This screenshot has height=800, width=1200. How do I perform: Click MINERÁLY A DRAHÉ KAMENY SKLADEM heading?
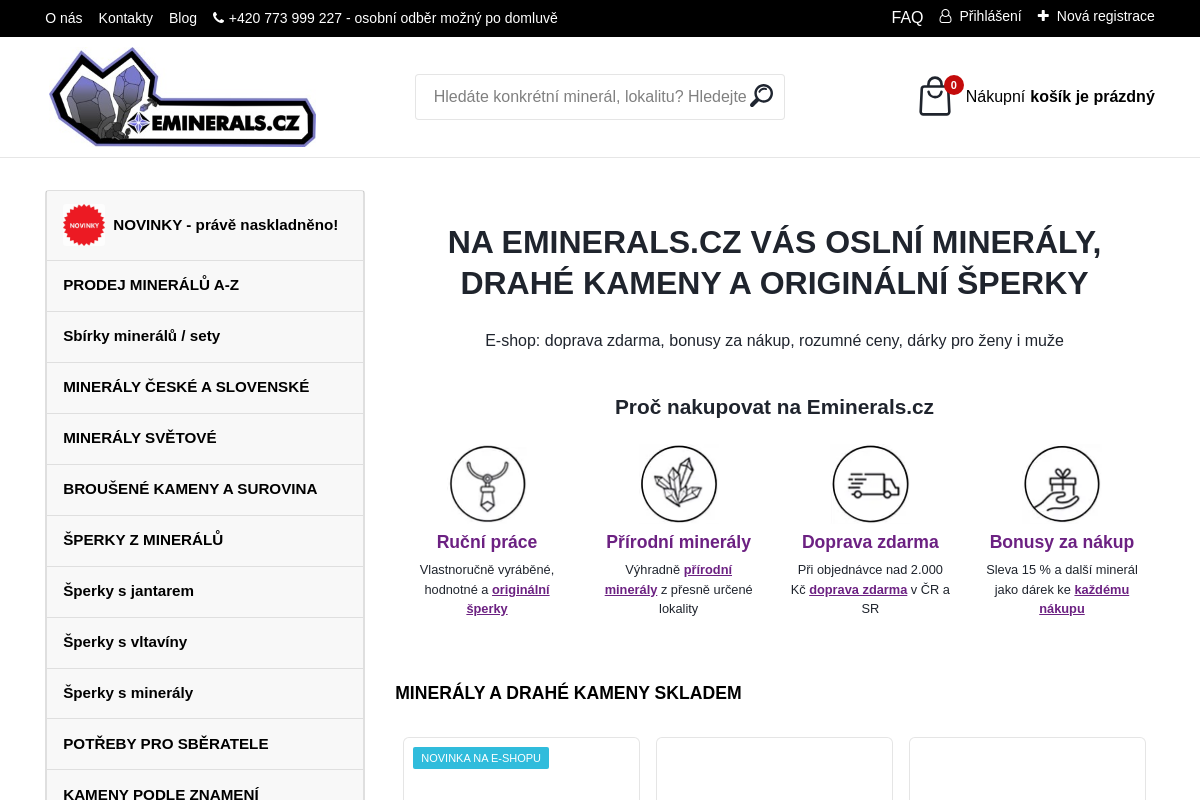(568, 693)
